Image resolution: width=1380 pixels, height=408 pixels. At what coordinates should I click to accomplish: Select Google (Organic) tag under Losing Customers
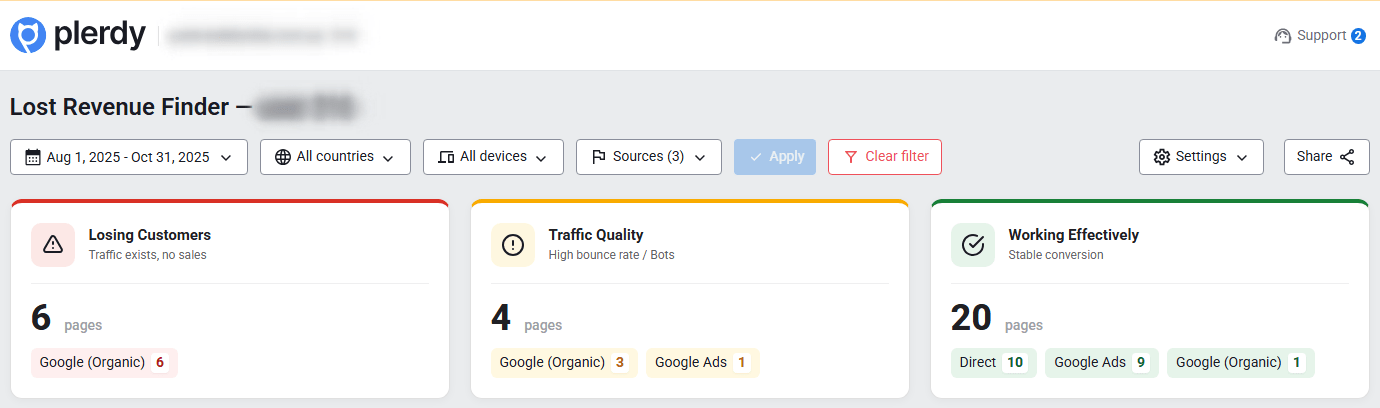pos(104,363)
